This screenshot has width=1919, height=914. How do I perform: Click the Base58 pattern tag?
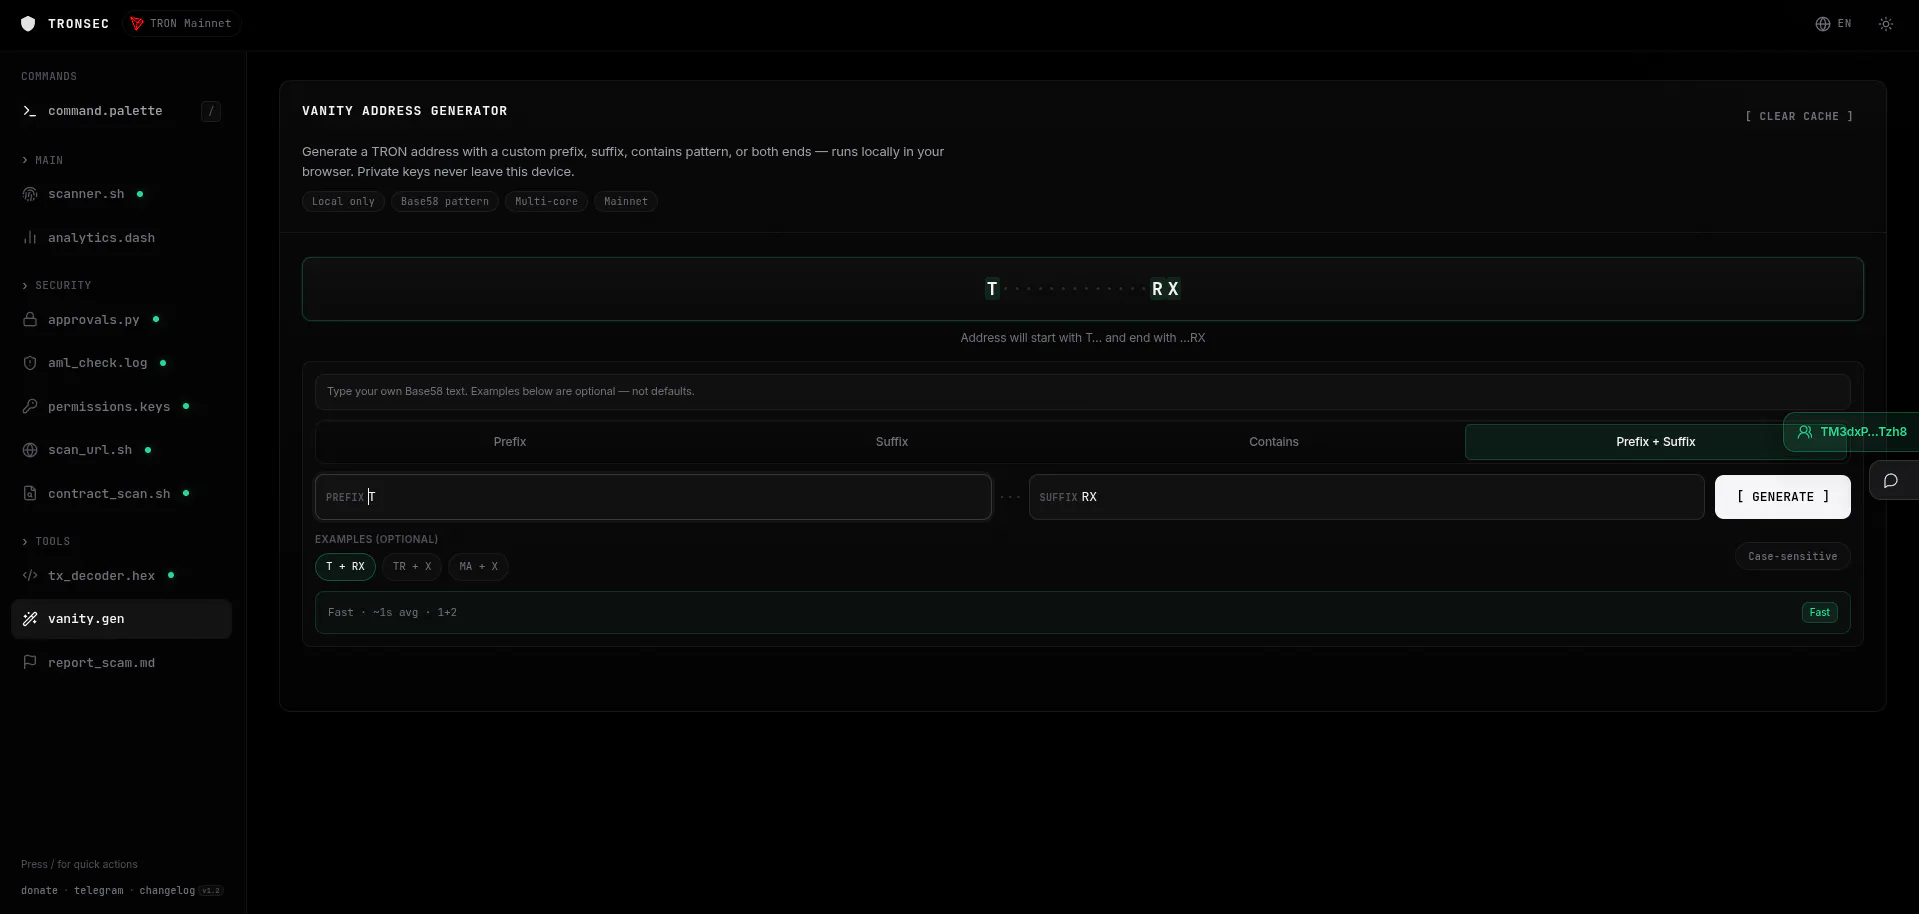coord(445,202)
